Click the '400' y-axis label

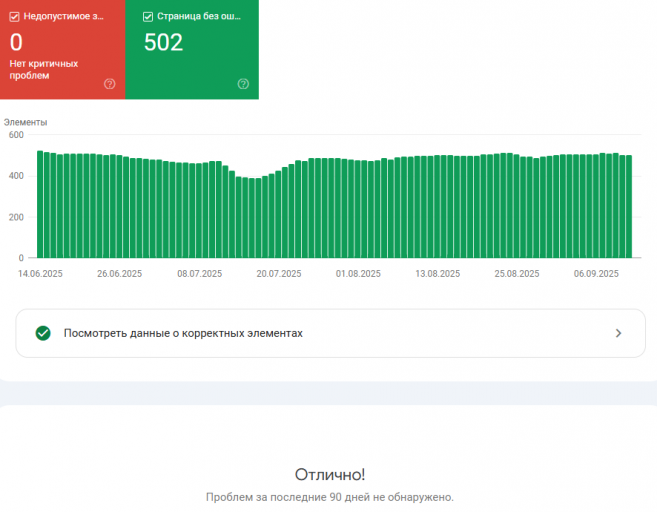(16, 176)
